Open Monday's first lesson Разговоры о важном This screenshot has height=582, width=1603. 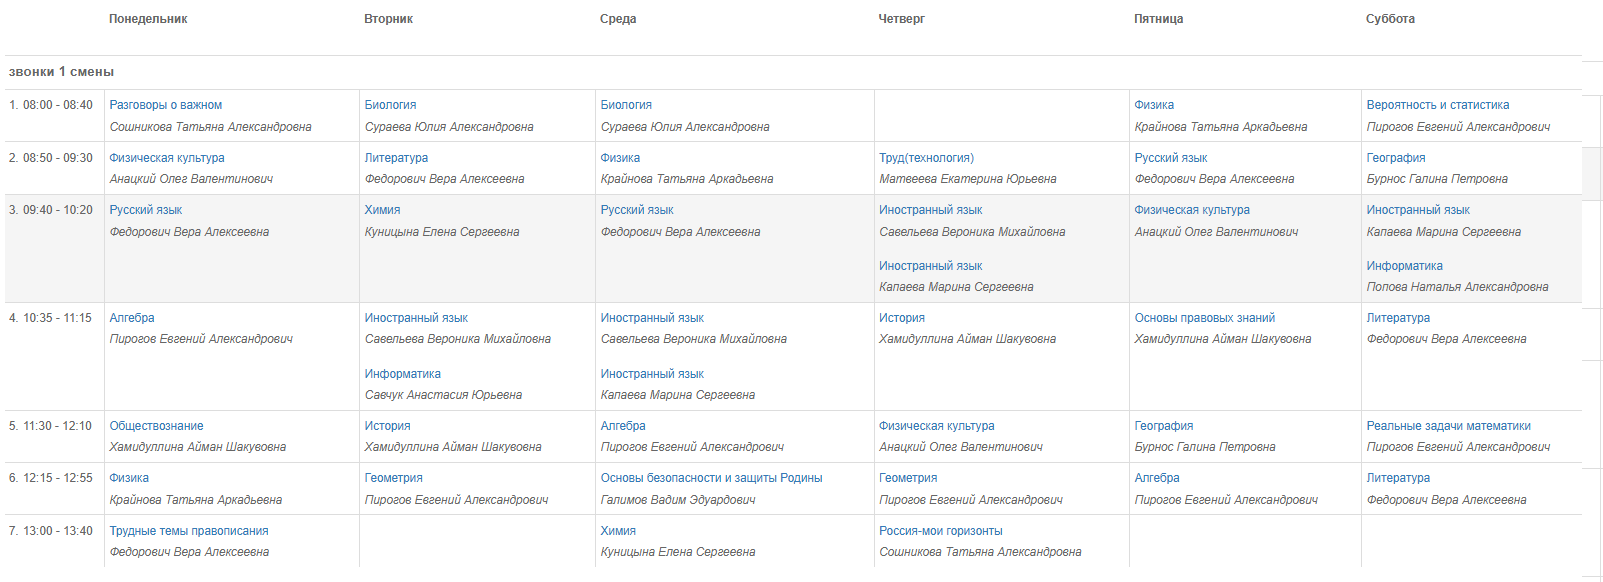166,105
